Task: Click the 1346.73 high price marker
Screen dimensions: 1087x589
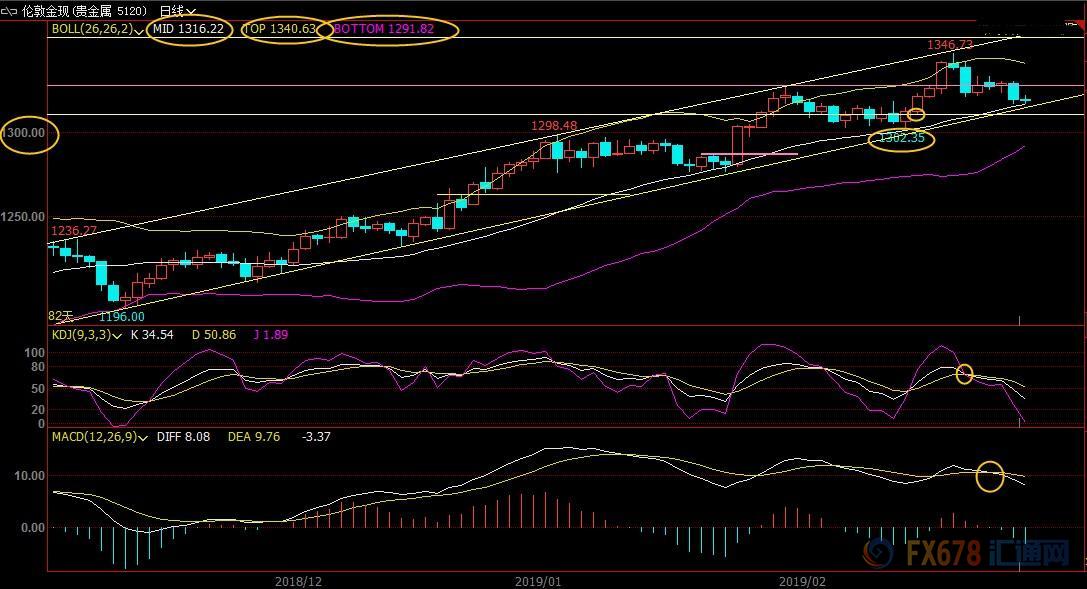Action: coord(949,45)
